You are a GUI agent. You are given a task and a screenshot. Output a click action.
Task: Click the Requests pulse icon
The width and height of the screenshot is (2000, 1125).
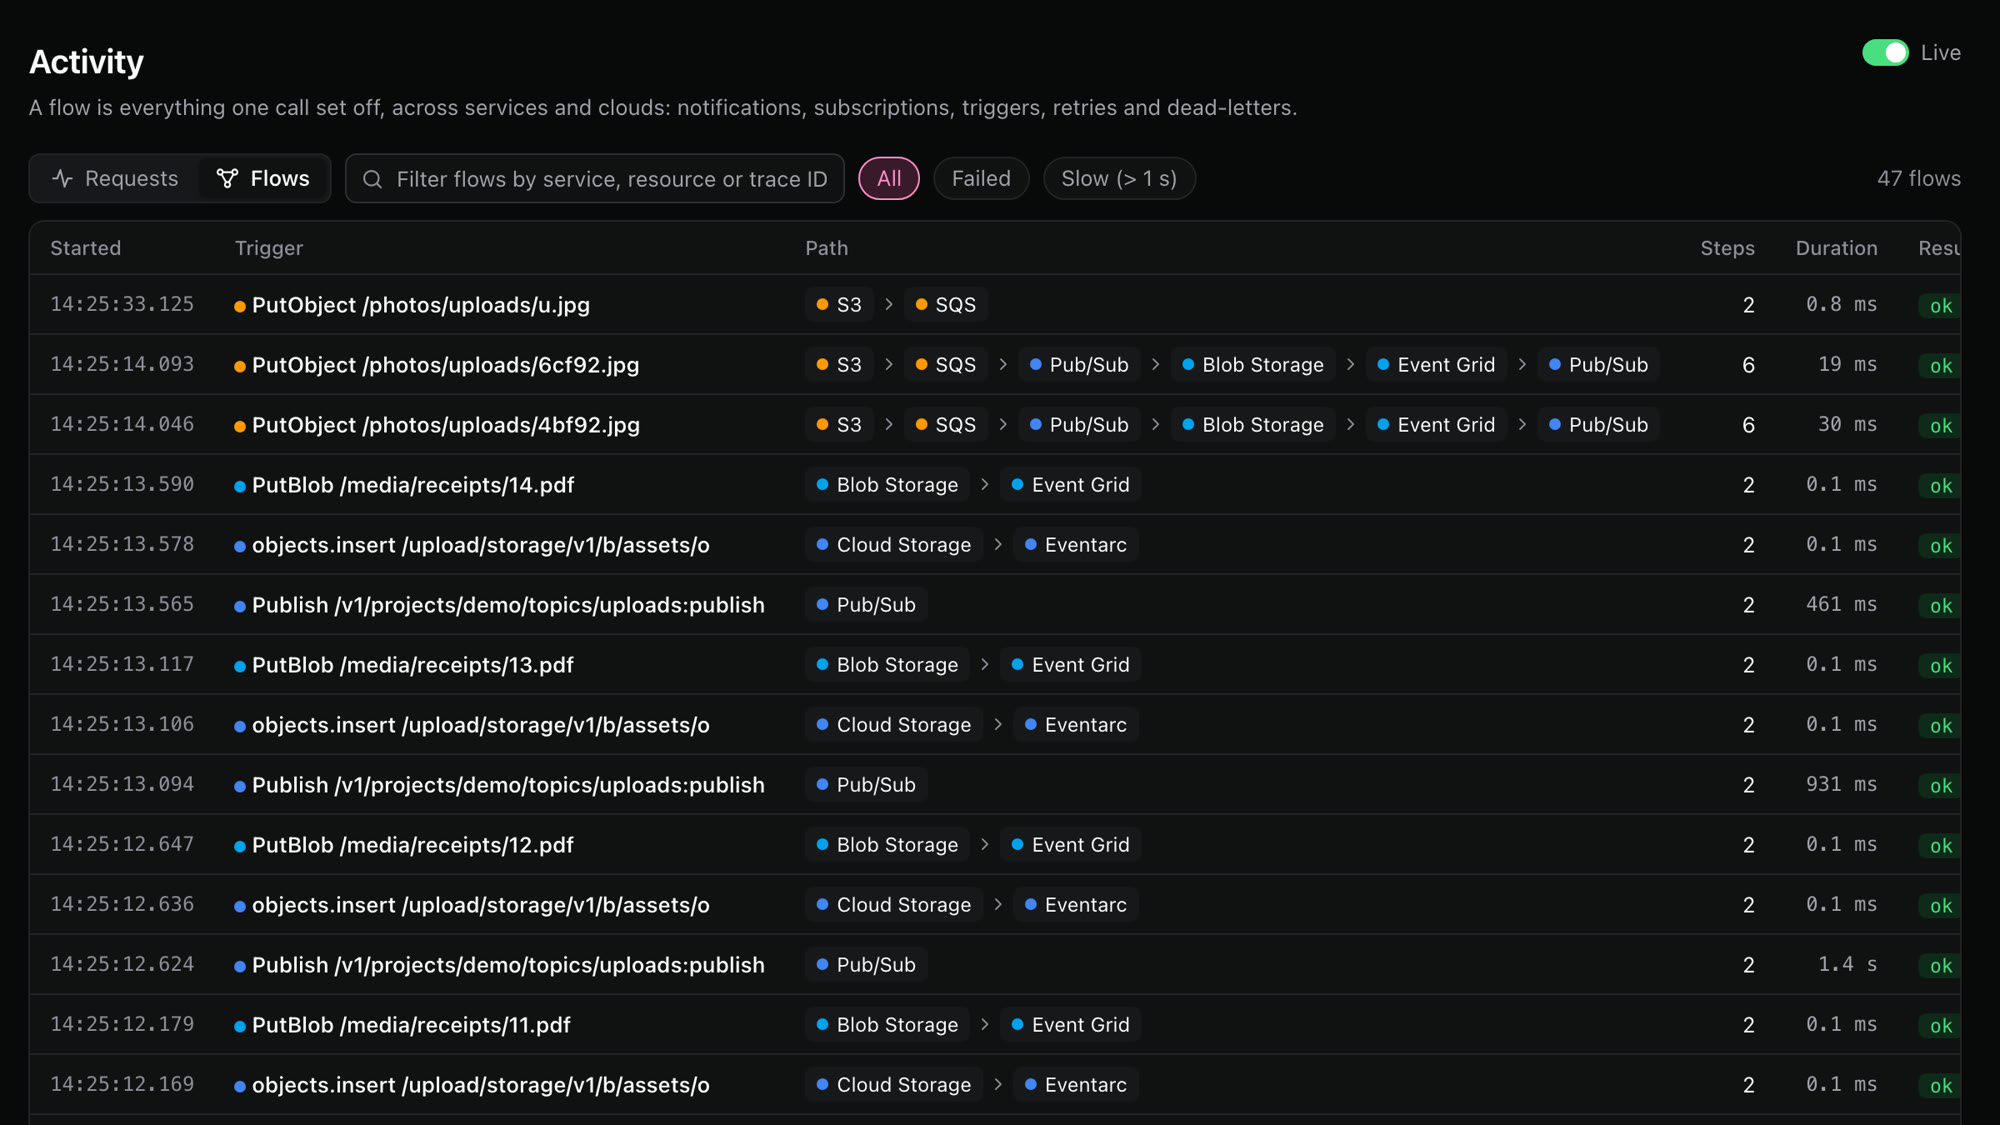63,179
